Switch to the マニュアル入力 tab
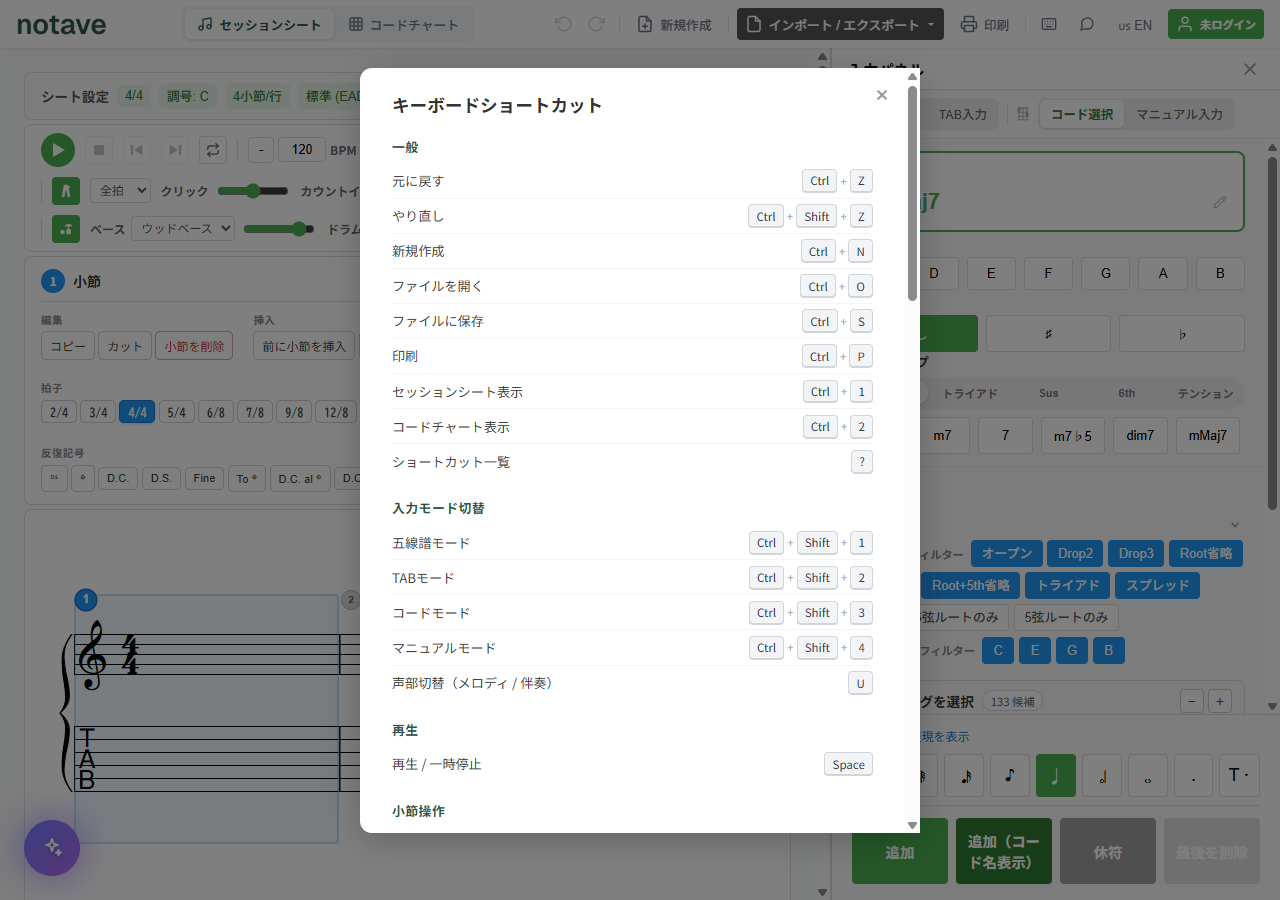 [x=1179, y=114]
